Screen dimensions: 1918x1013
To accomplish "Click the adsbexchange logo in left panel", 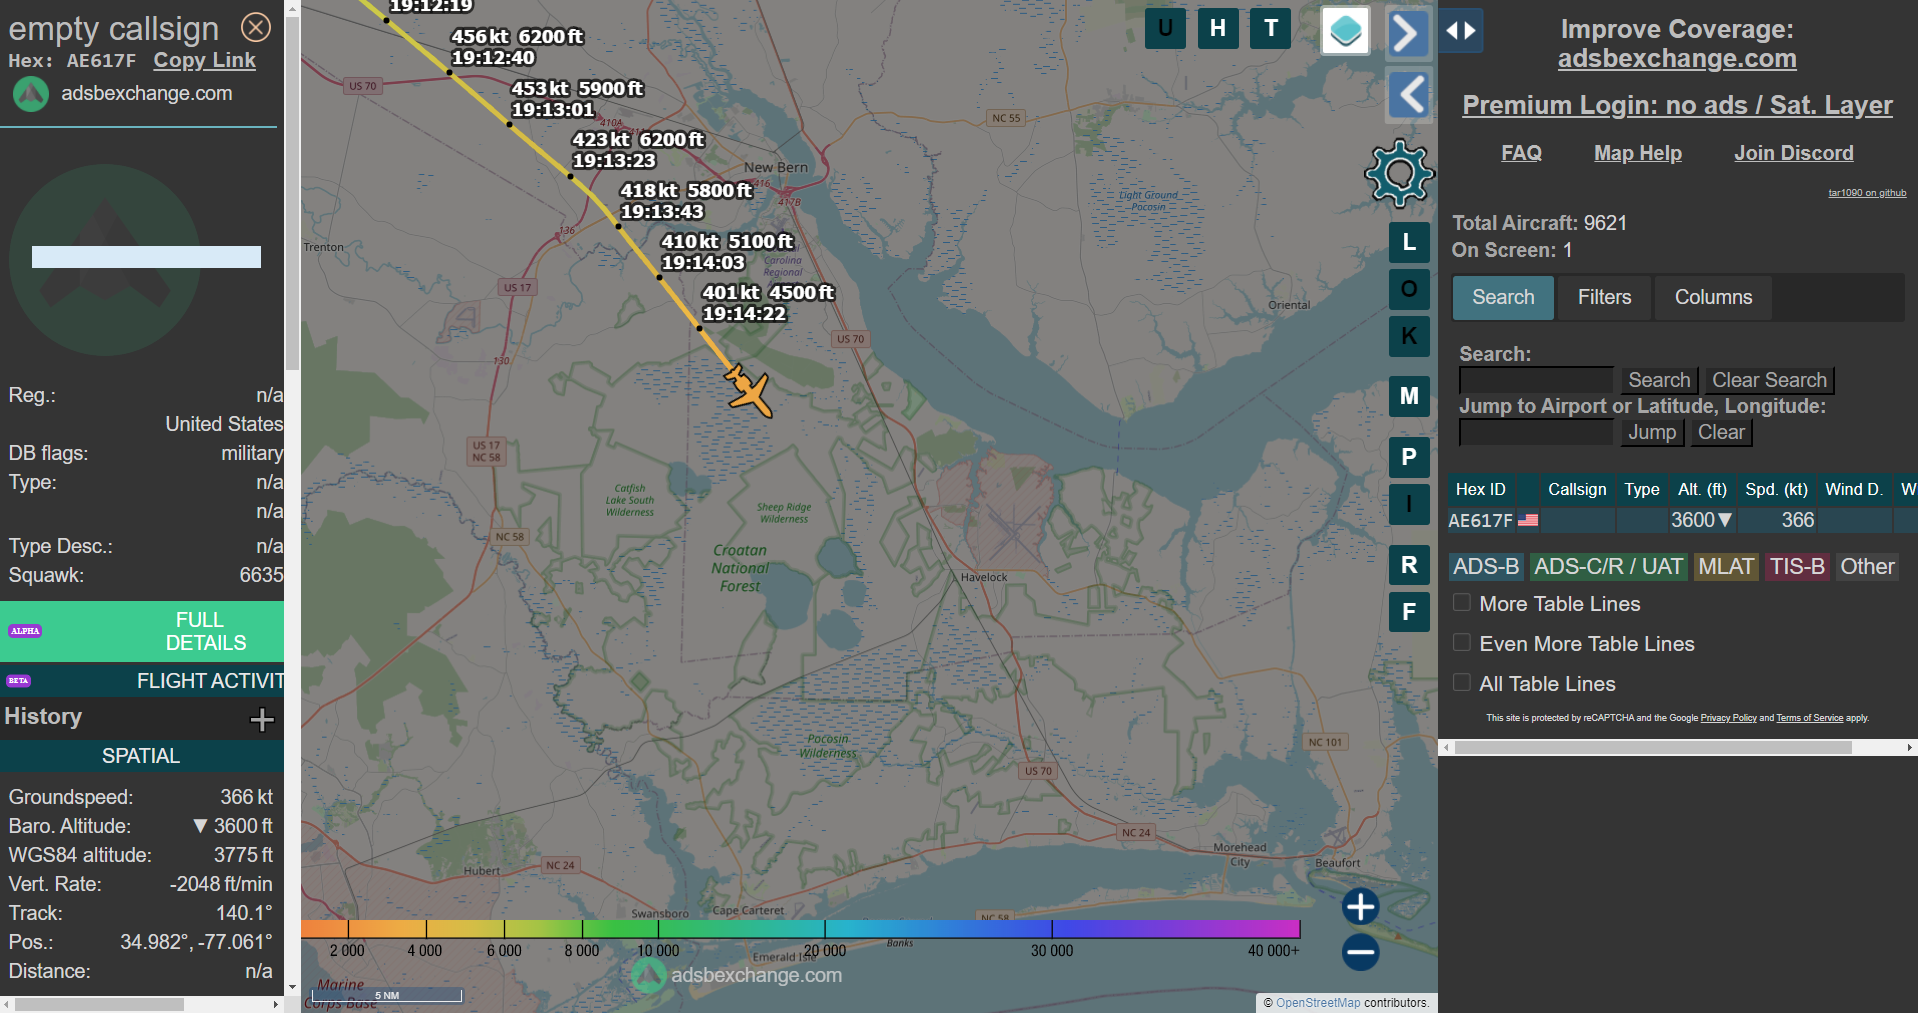I will [30, 94].
